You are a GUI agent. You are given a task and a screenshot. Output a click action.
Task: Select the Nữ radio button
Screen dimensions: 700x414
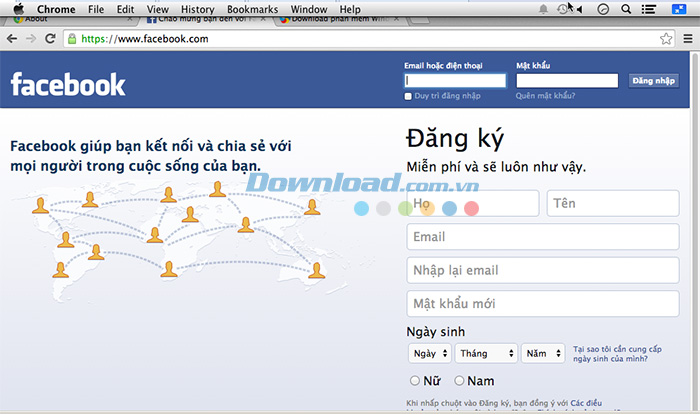[415, 381]
